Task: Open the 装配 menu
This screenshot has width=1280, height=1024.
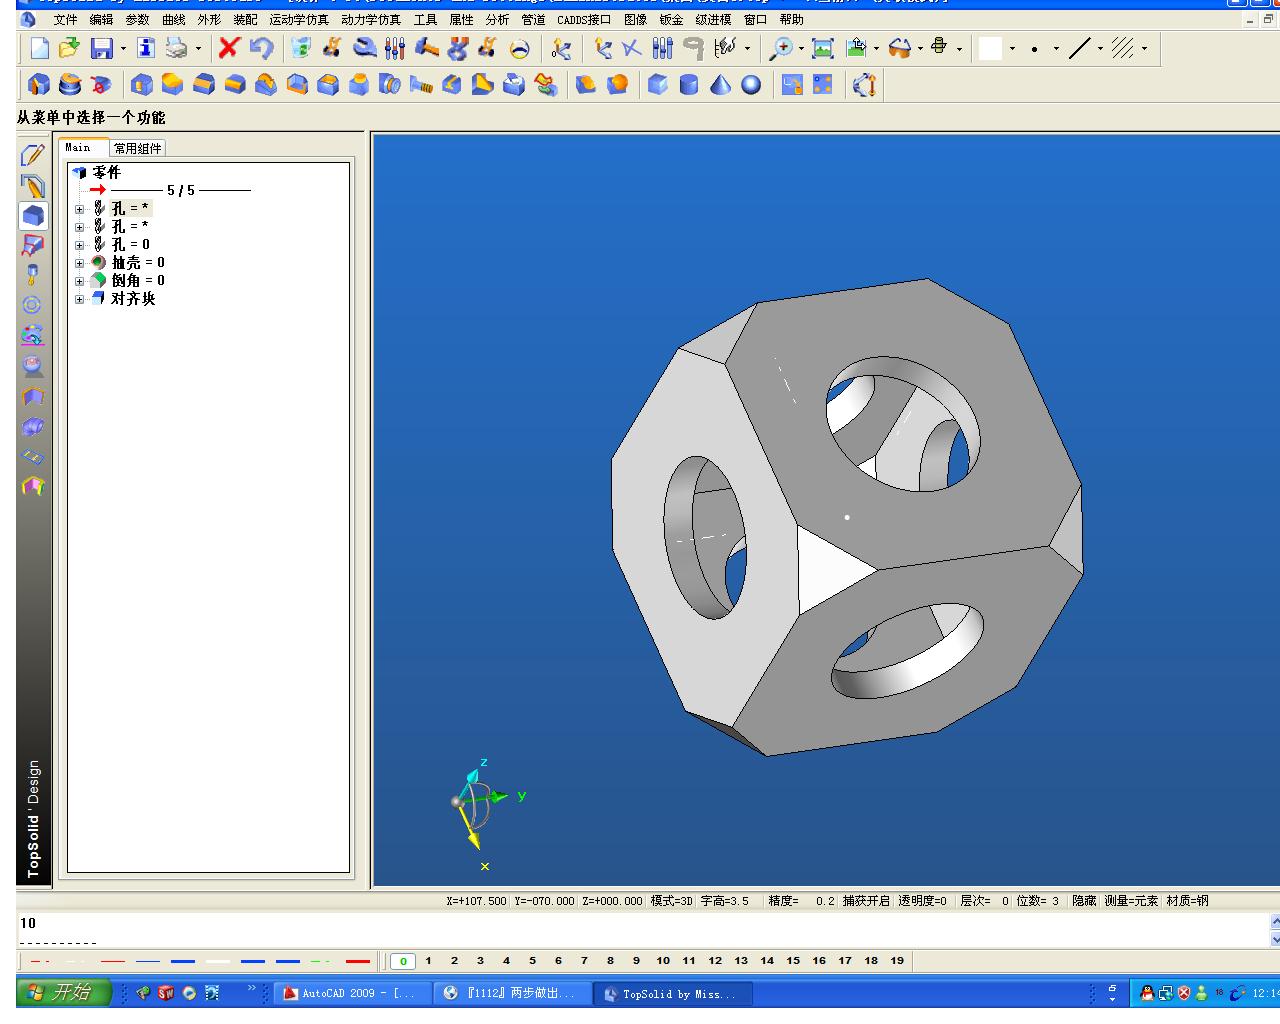Action: (245, 20)
